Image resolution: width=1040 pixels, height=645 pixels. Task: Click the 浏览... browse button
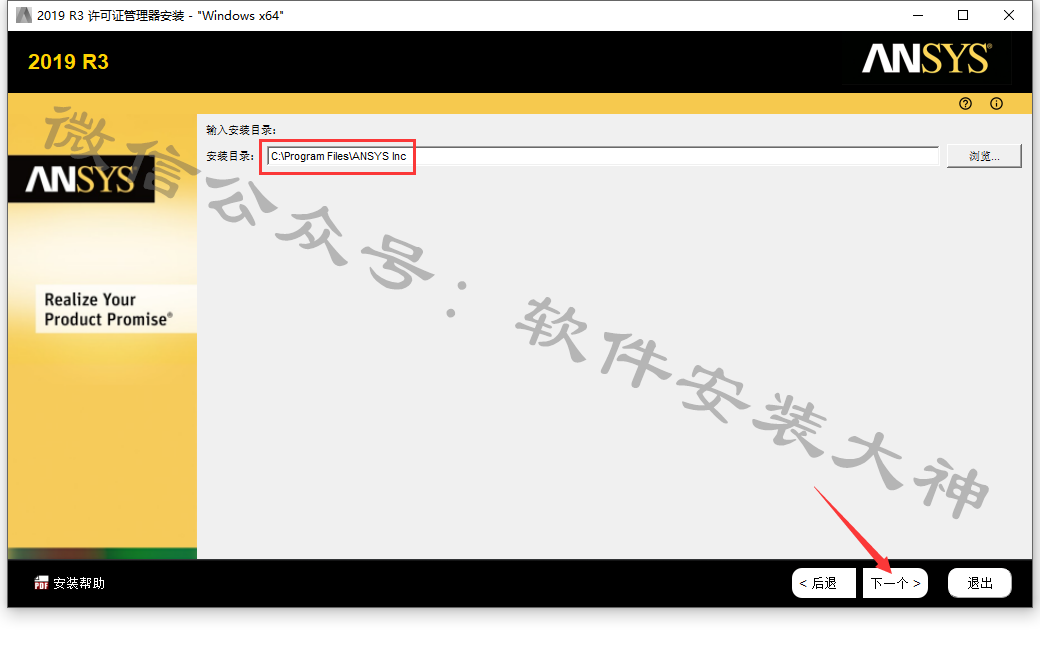(984, 156)
